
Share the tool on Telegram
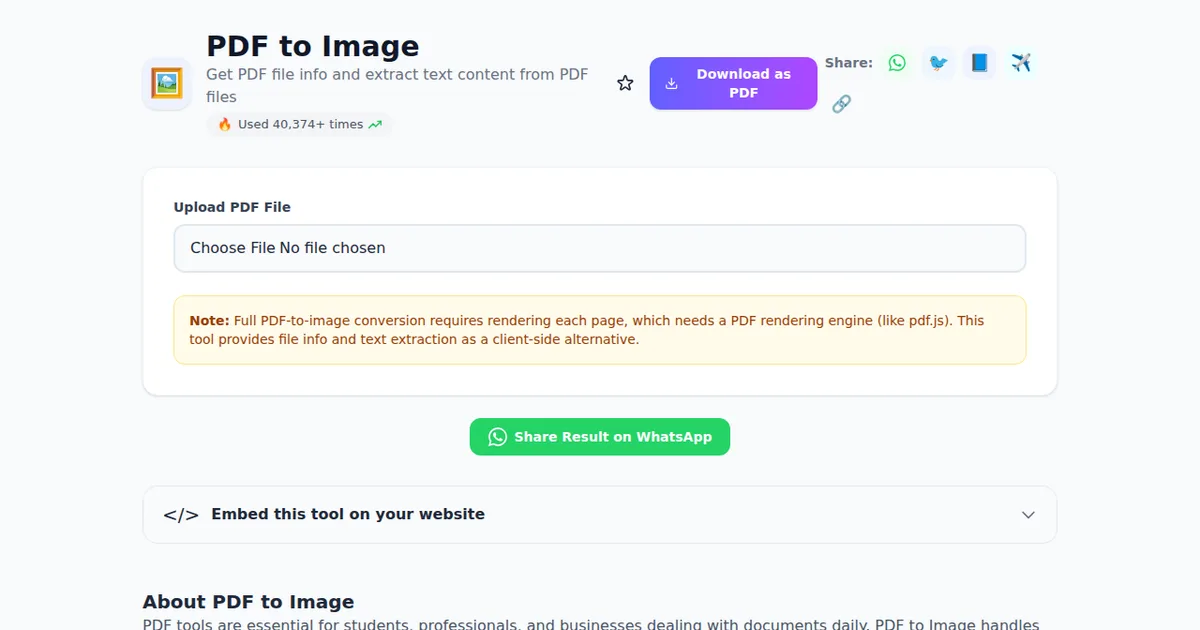(x=1021, y=62)
